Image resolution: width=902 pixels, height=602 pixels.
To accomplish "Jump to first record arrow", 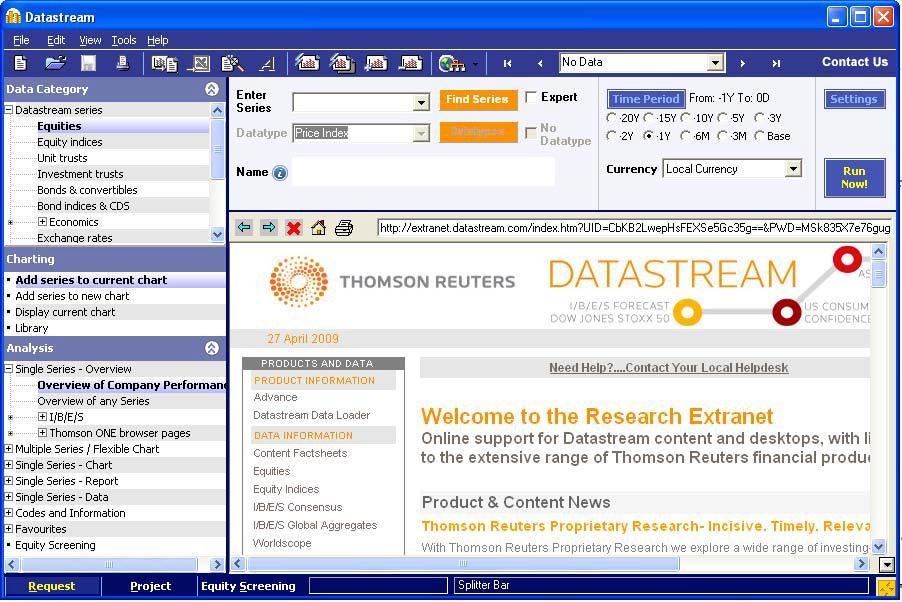I will tap(507, 63).
